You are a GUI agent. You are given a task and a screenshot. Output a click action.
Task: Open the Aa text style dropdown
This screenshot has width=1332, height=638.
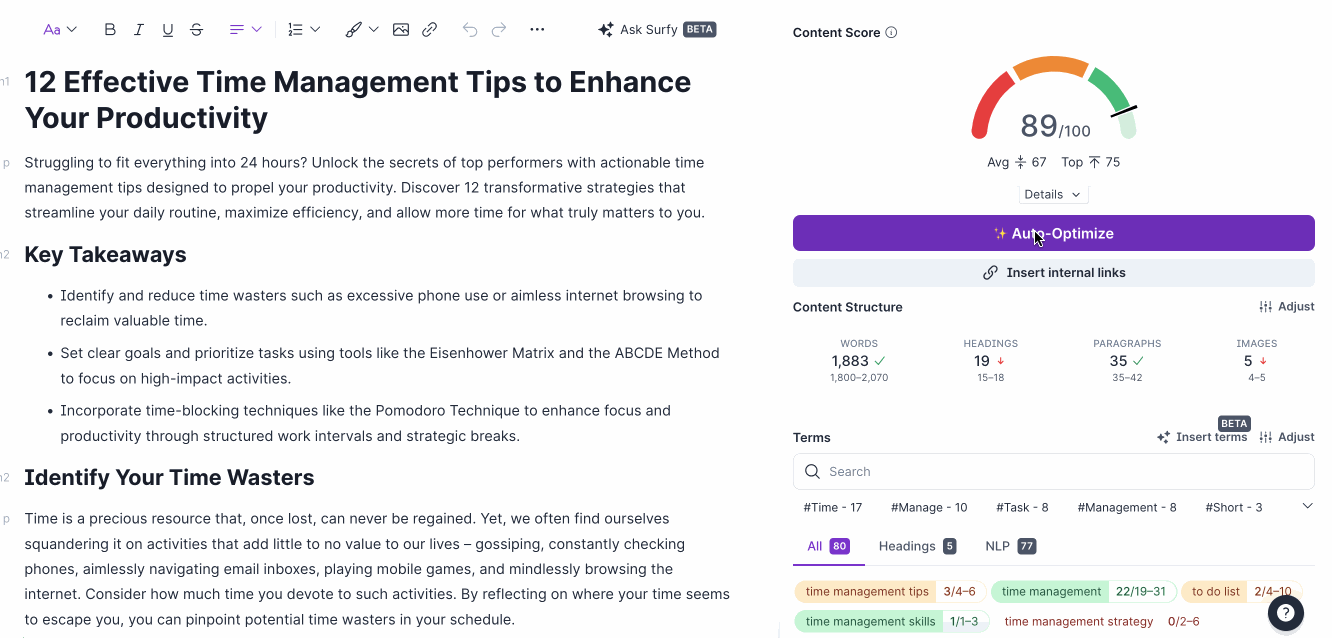[60, 30]
